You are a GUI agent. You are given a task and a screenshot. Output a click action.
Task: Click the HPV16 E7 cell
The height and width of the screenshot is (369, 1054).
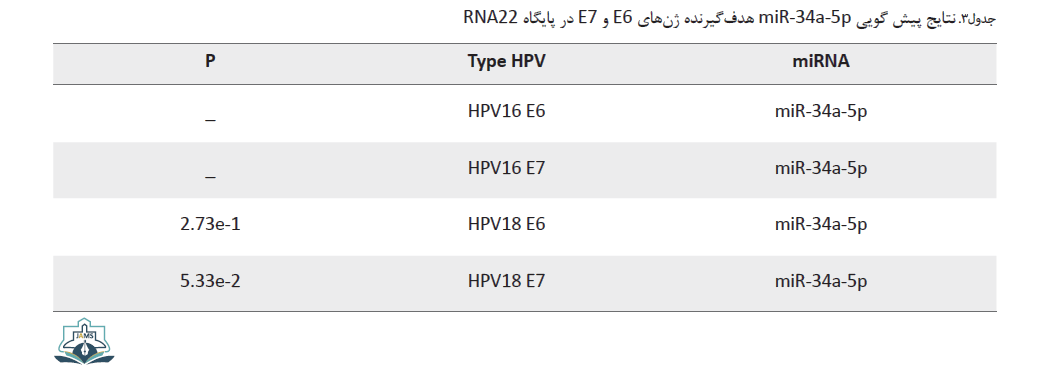pyautogui.click(x=506, y=168)
